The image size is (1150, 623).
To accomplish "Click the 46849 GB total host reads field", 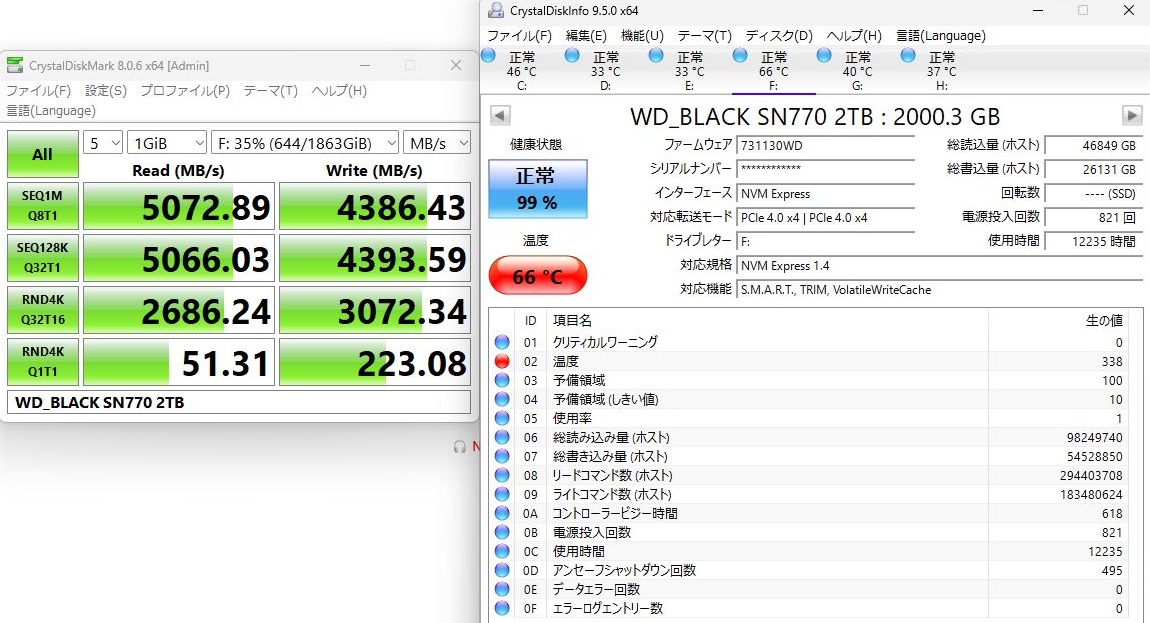I will click(x=1094, y=145).
